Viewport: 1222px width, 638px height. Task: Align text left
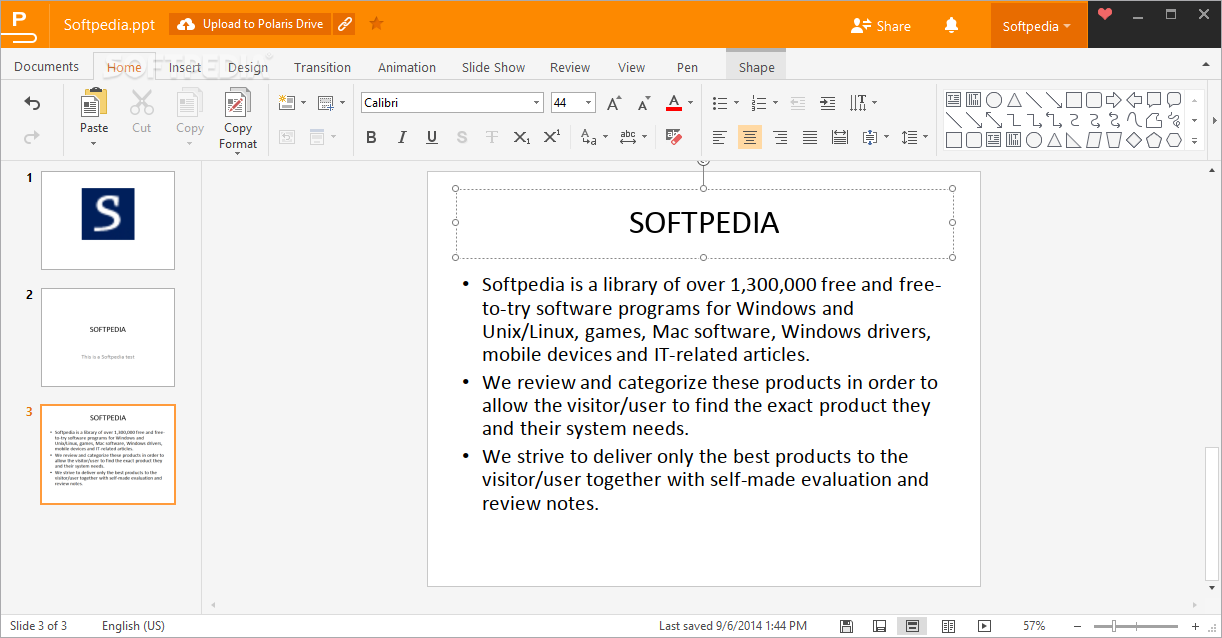tap(719, 137)
